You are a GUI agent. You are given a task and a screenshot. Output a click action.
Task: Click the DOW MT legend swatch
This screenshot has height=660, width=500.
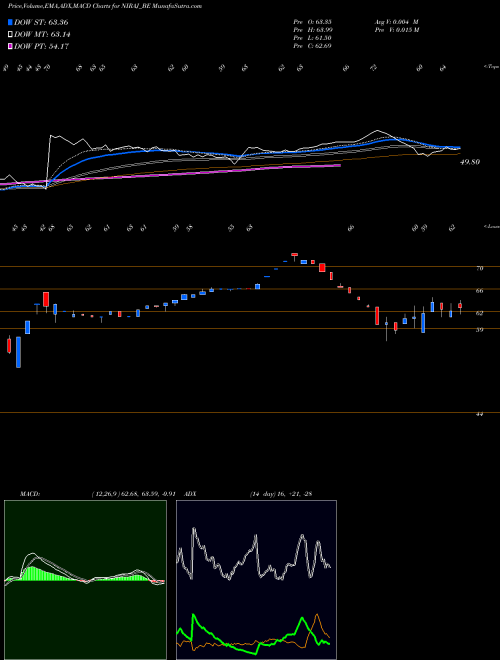point(10,35)
